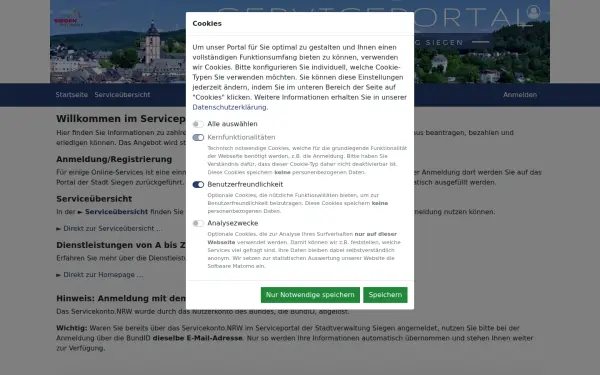Toggle the Alle auswählen switch

198,124
